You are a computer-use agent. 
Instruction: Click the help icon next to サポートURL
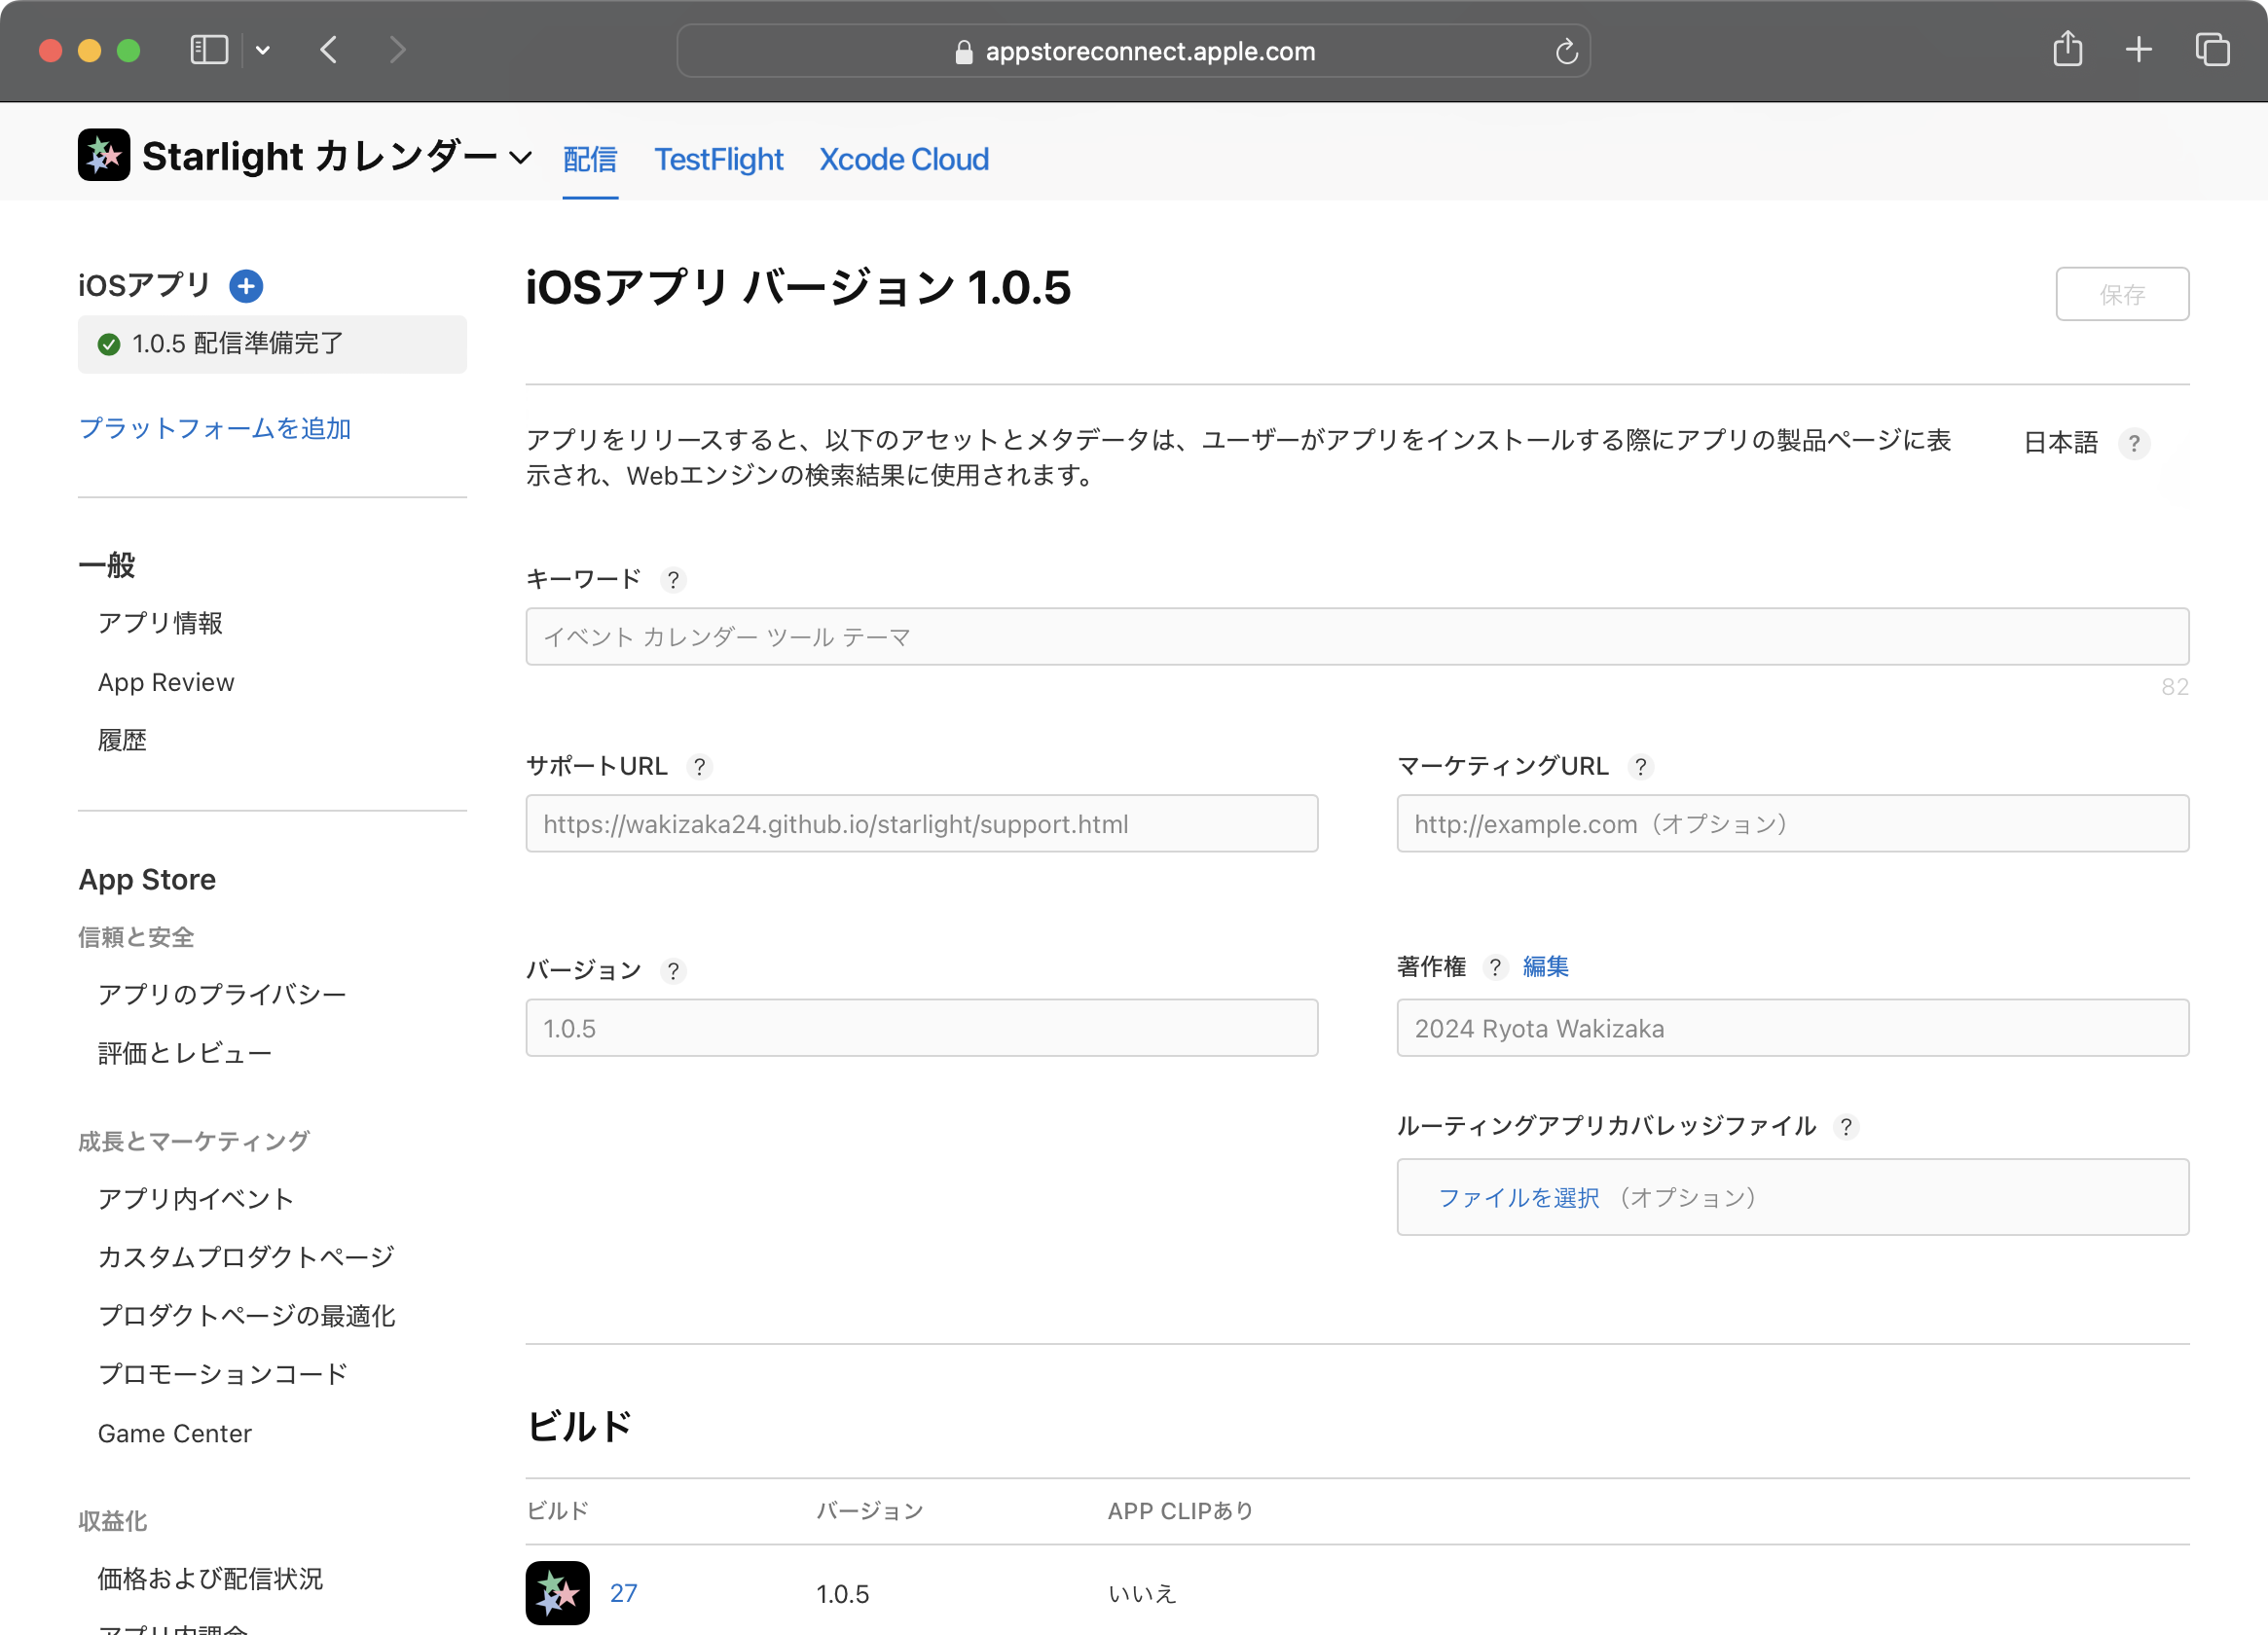pyautogui.click(x=700, y=767)
